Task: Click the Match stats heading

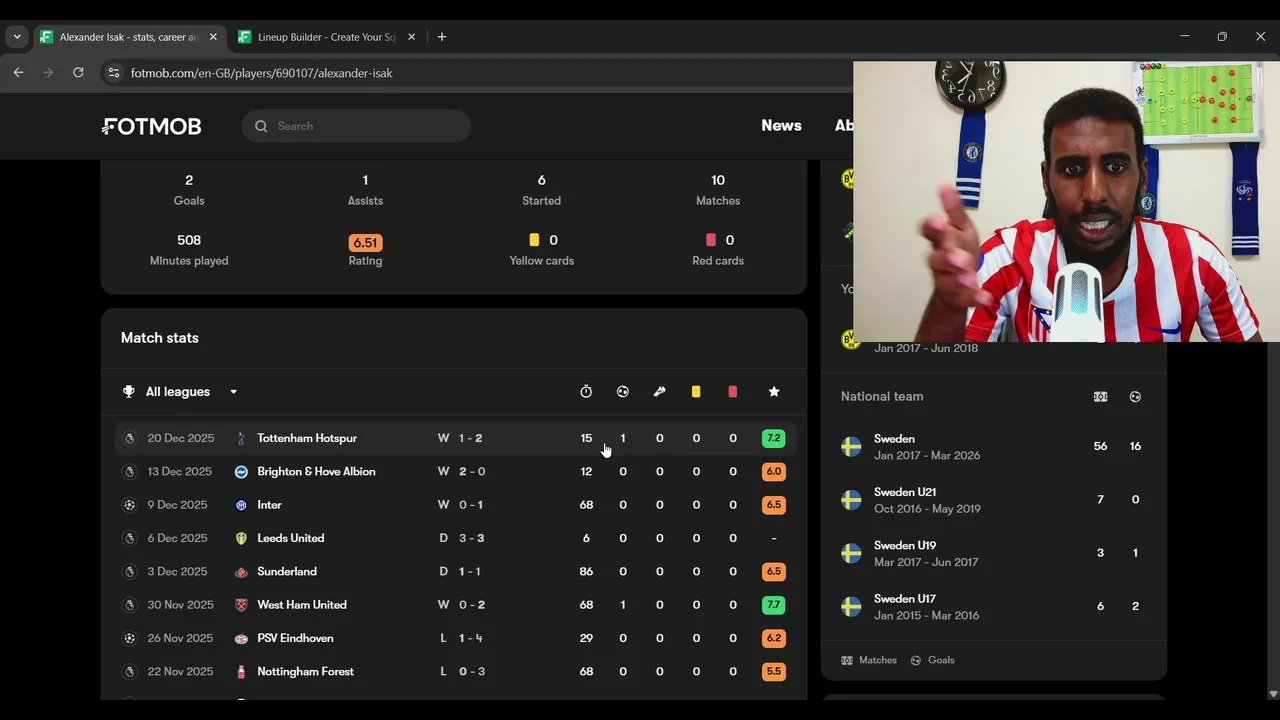Action: [x=160, y=338]
